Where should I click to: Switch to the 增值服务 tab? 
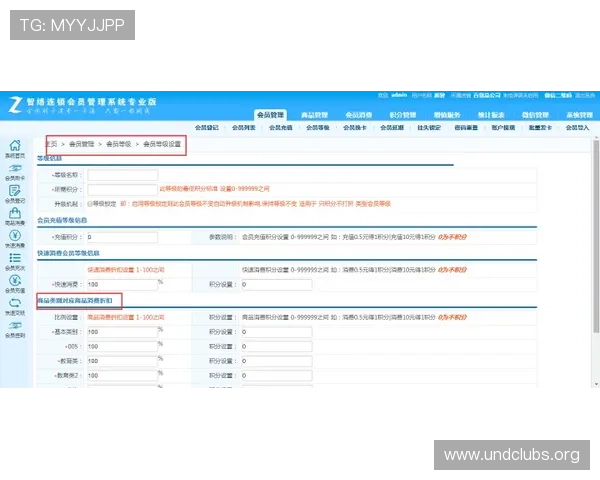pos(447,115)
